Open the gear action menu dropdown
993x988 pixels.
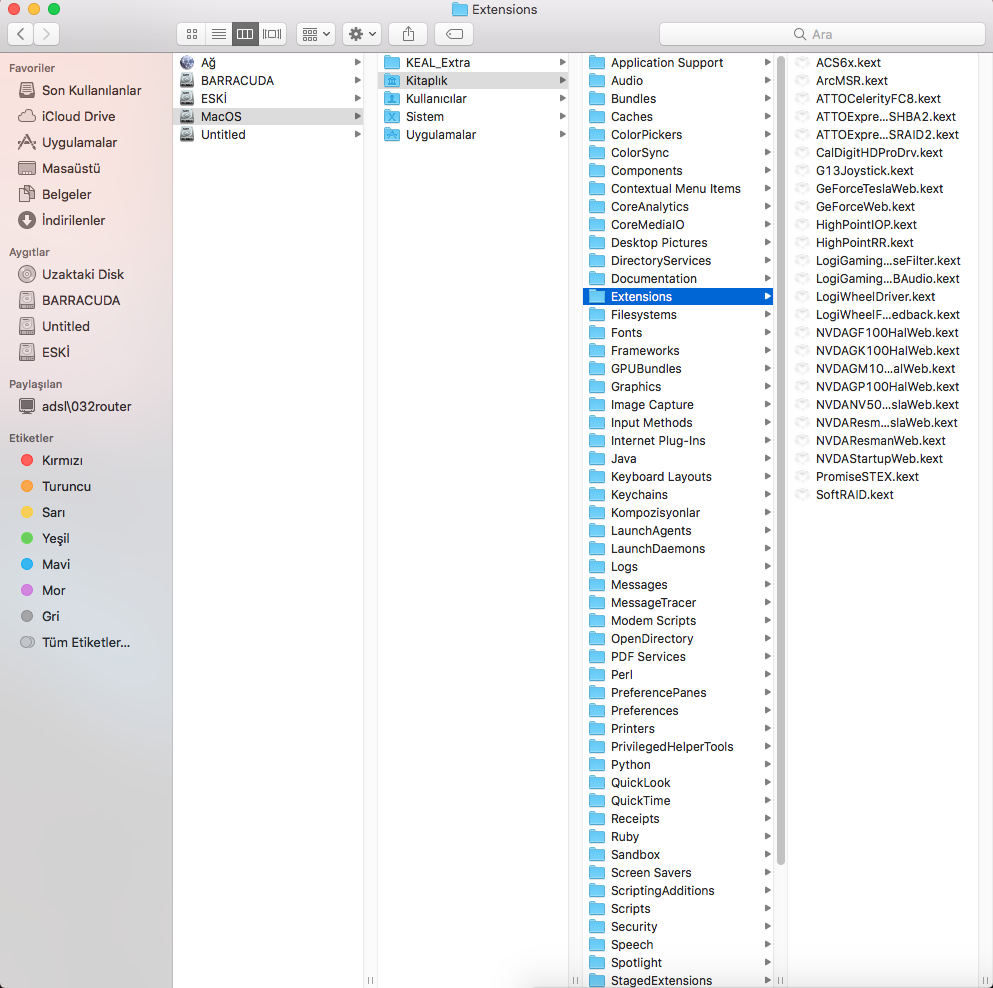[x=361, y=34]
